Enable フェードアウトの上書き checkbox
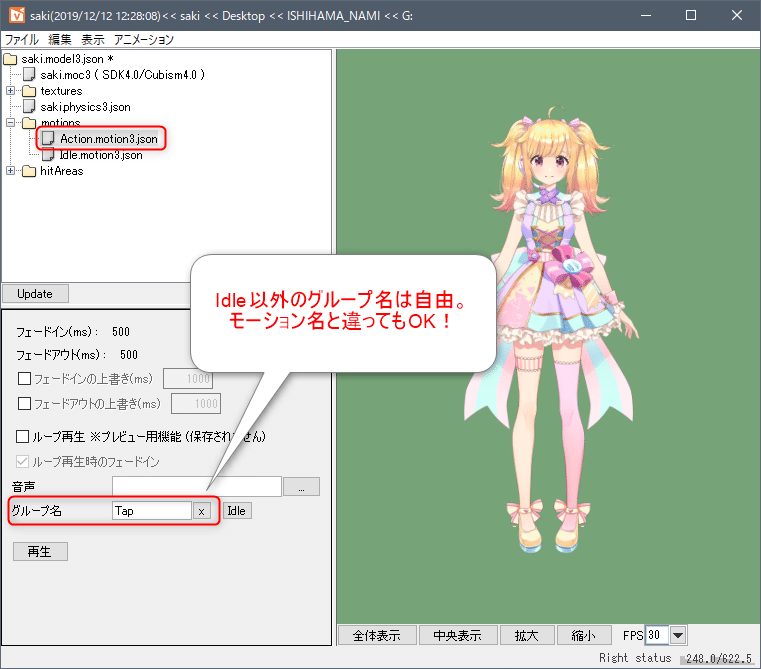 24,403
